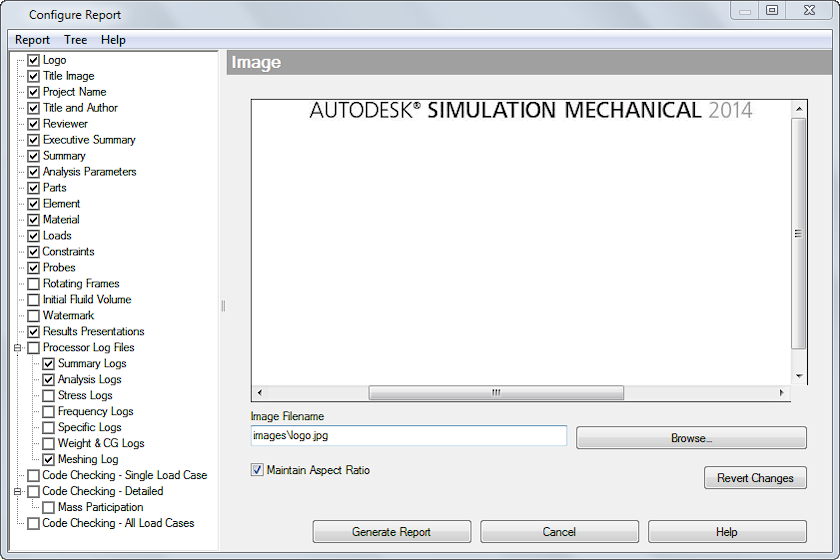Click the image preview vertical scrollbar thumb
This screenshot has width=840, height=560.
coord(798,234)
